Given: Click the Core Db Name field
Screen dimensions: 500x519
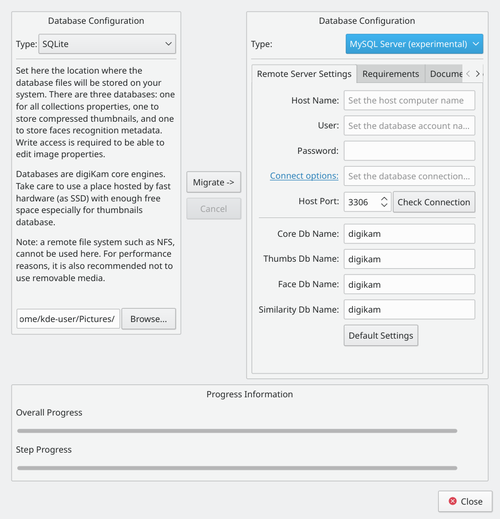Looking at the screenshot, I should tap(409, 234).
